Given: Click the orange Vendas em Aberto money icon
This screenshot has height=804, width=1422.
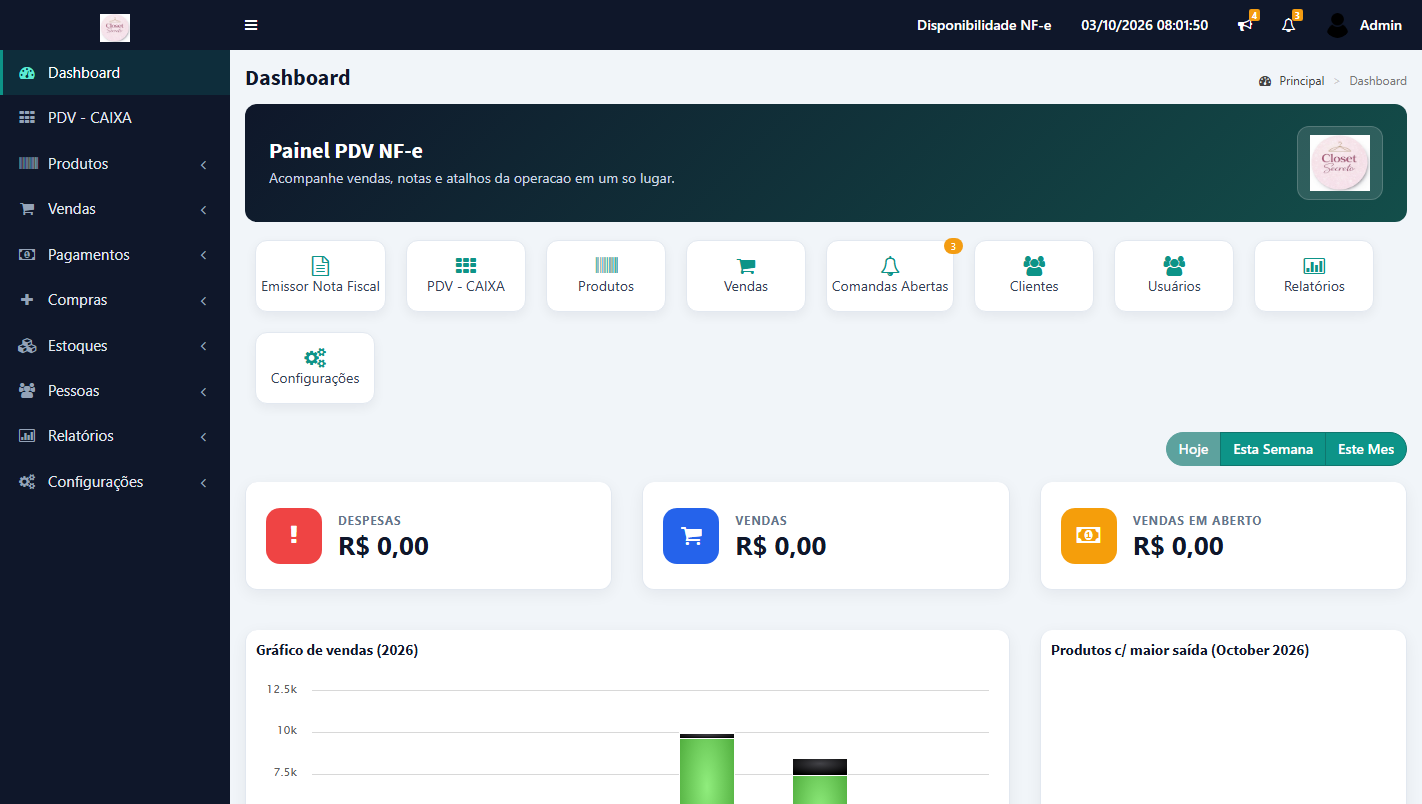Looking at the screenshot, I should click(x=1089, y=536).
